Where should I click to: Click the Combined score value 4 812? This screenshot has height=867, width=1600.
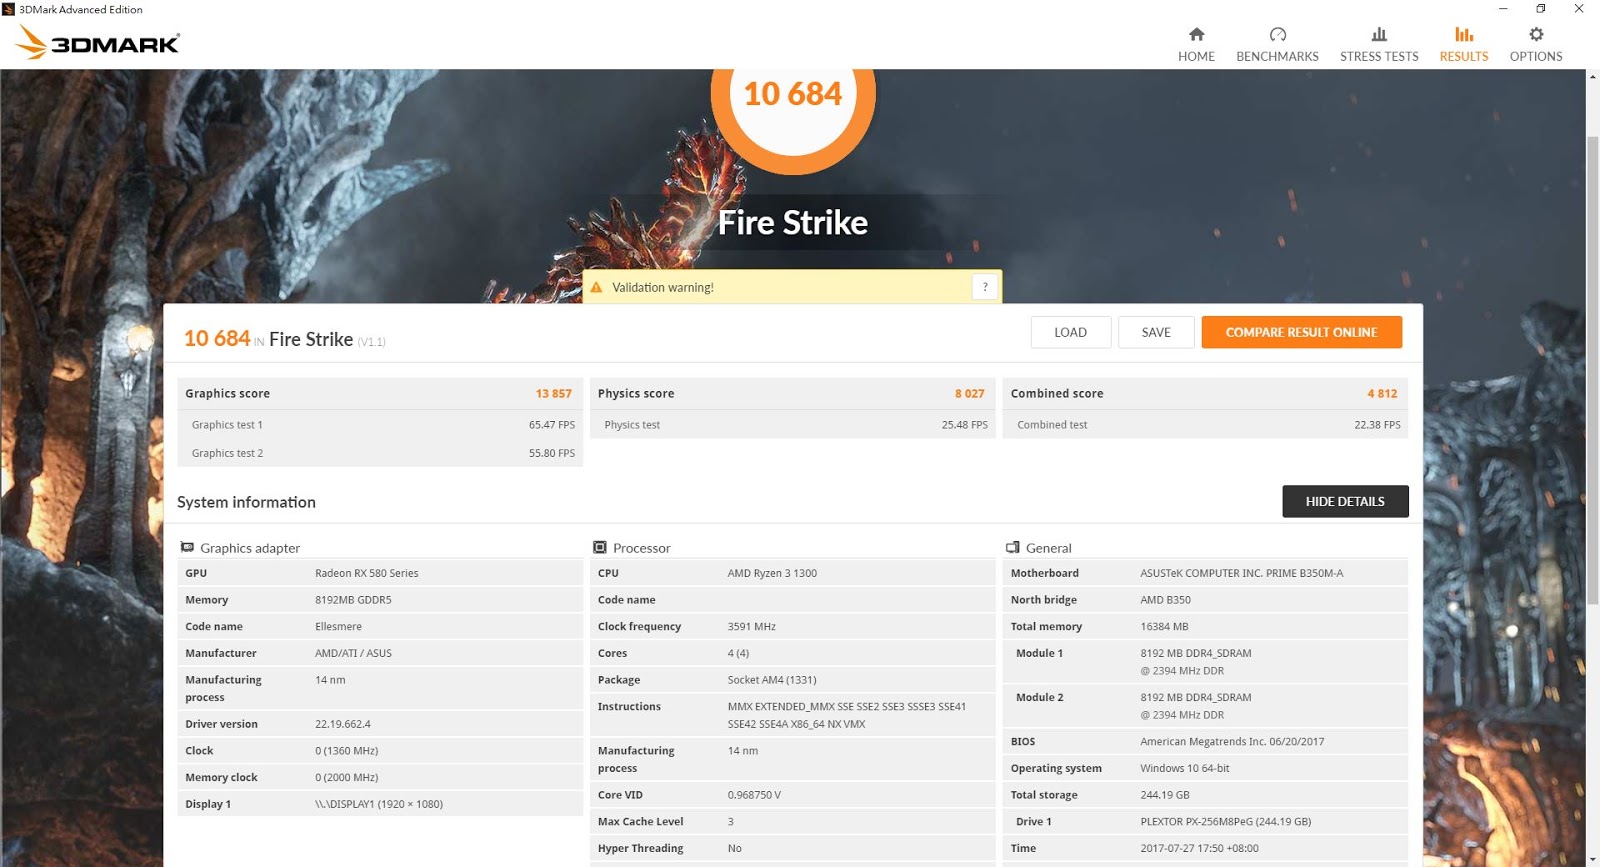pos(1382,394)
